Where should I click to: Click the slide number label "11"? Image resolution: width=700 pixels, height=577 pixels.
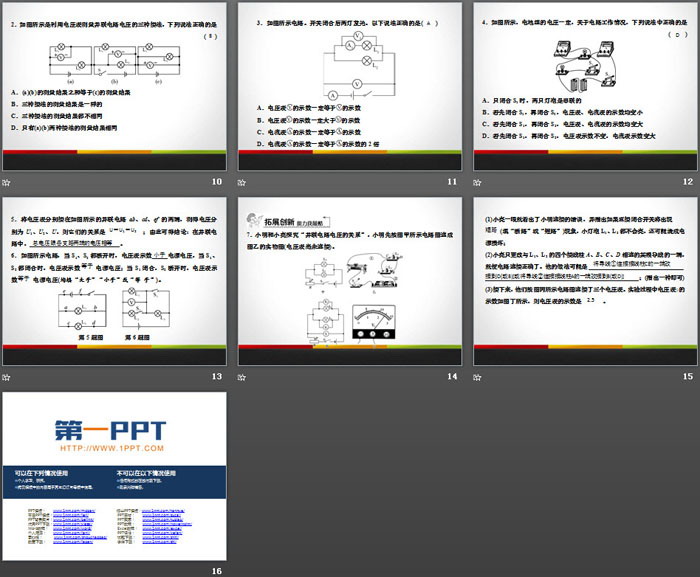click(452, 182)
